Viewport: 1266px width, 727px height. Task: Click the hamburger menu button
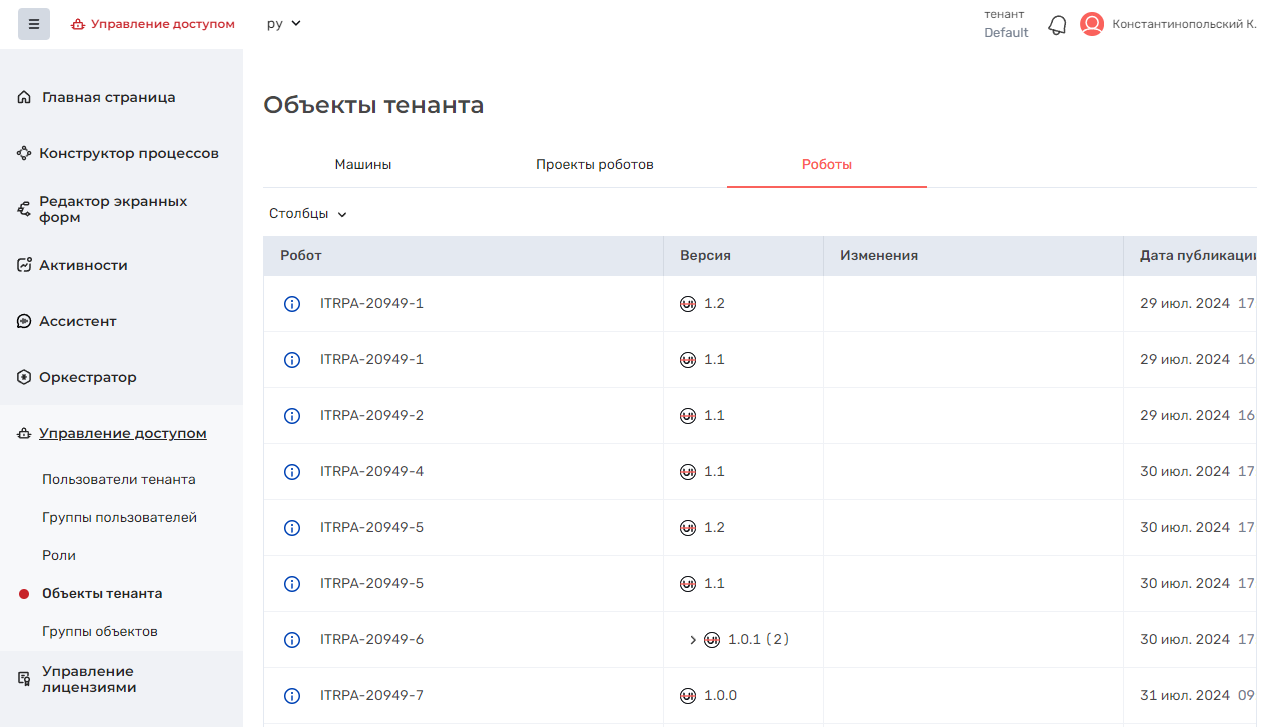[x=34, y=24]
